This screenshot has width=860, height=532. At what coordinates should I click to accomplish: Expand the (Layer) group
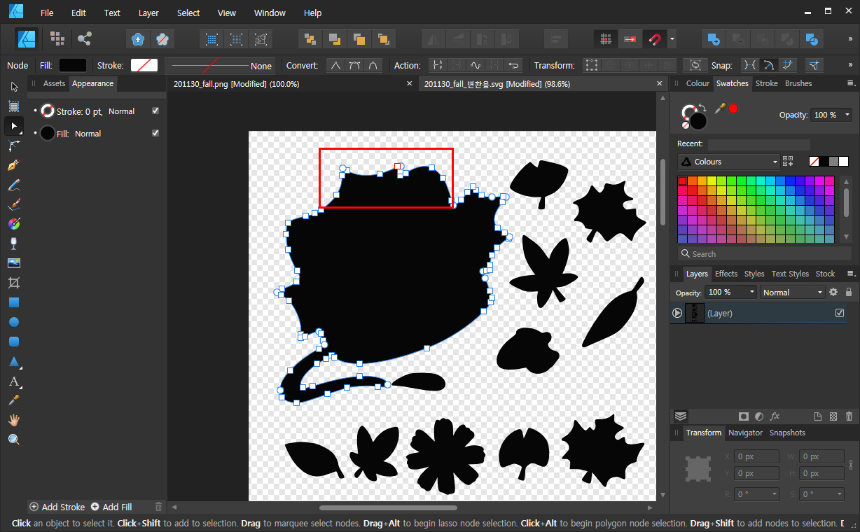pos(677,313)
